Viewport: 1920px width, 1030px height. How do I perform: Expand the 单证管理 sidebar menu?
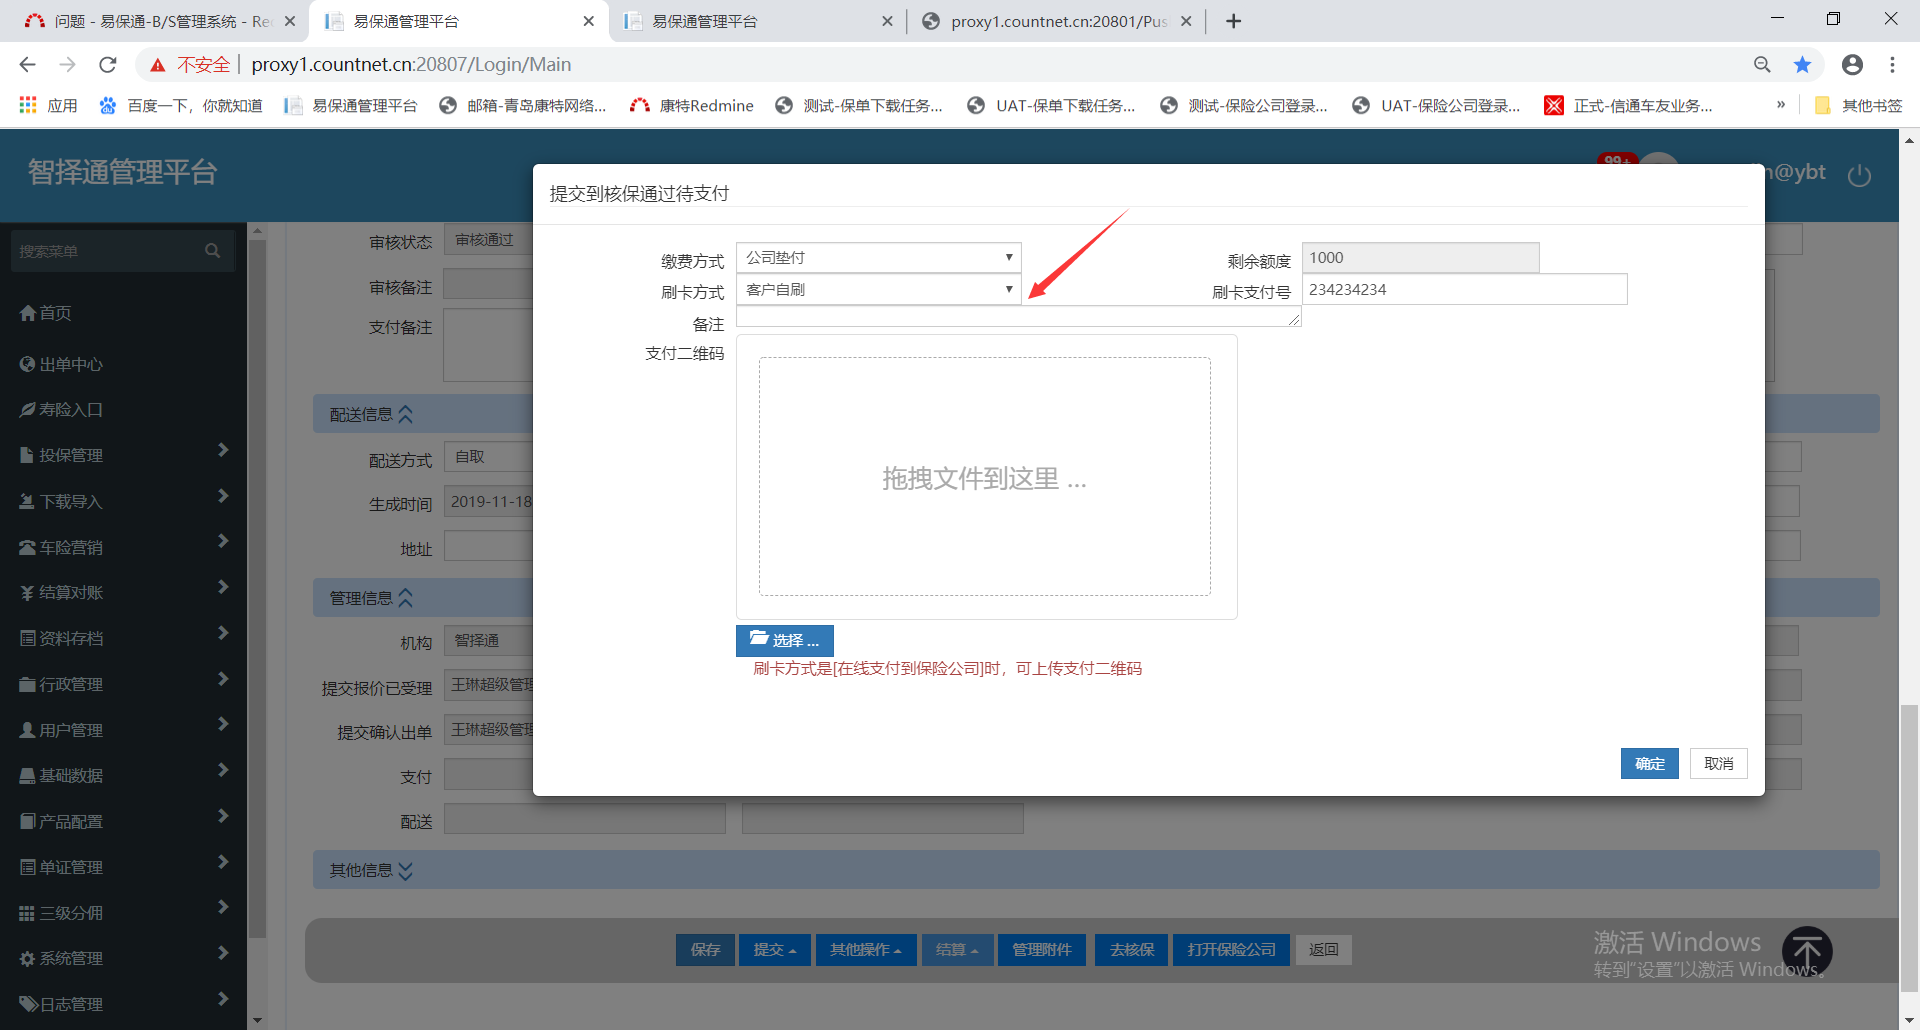(123, 867)
